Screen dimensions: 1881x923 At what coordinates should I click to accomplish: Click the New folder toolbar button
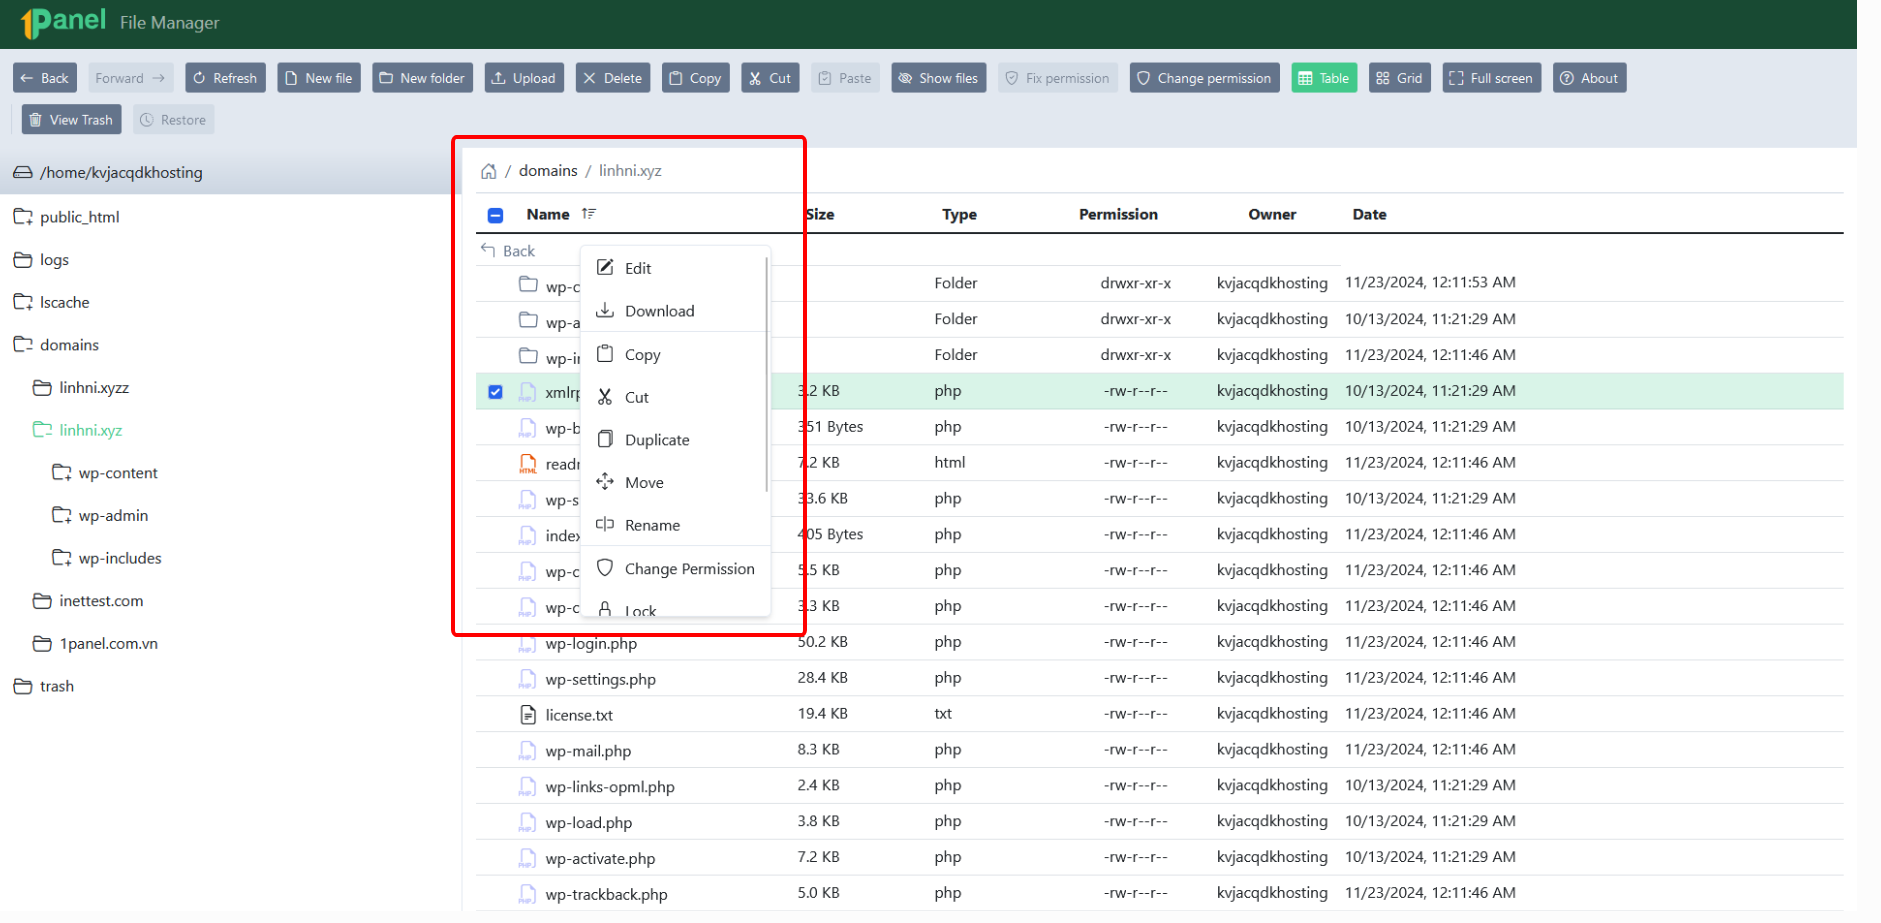(423, 78)
